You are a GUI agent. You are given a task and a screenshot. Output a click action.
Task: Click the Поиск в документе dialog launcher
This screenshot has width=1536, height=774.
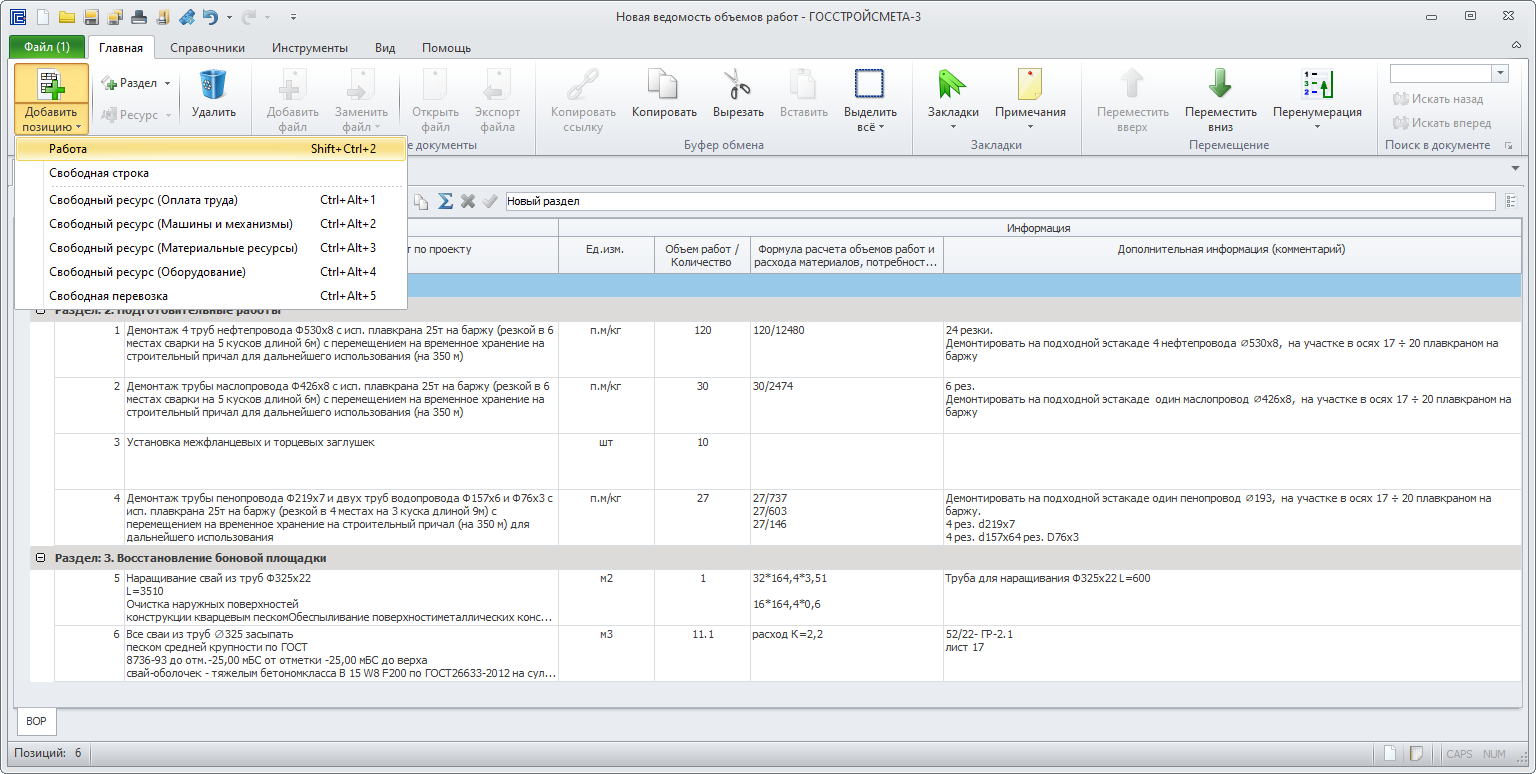pos(1508,146)
